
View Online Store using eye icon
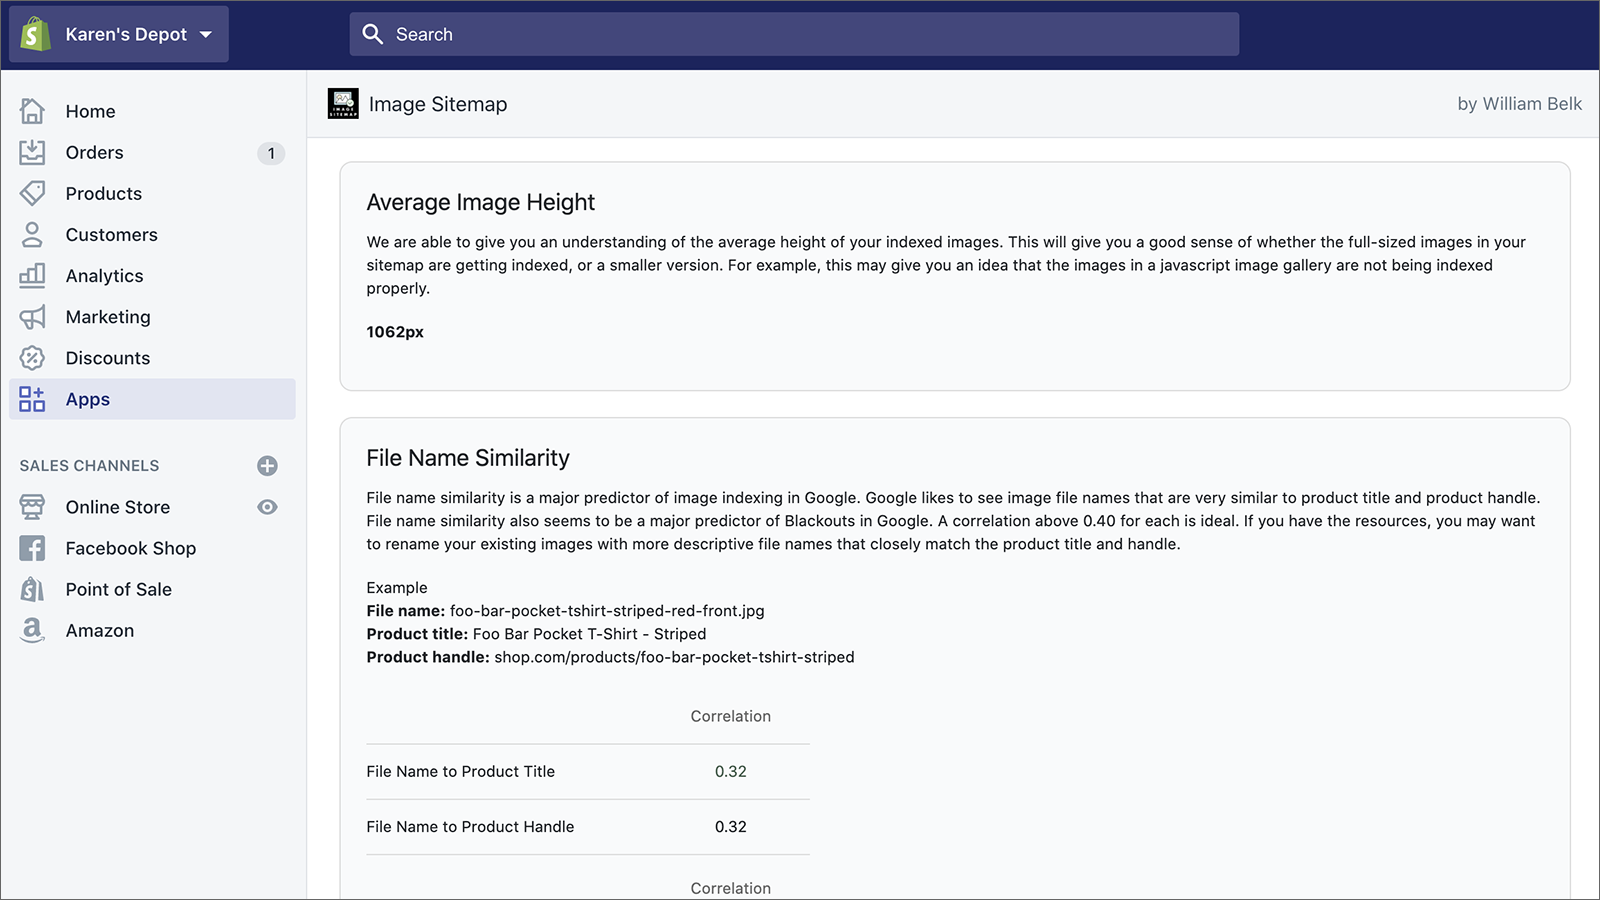point(267,507)
